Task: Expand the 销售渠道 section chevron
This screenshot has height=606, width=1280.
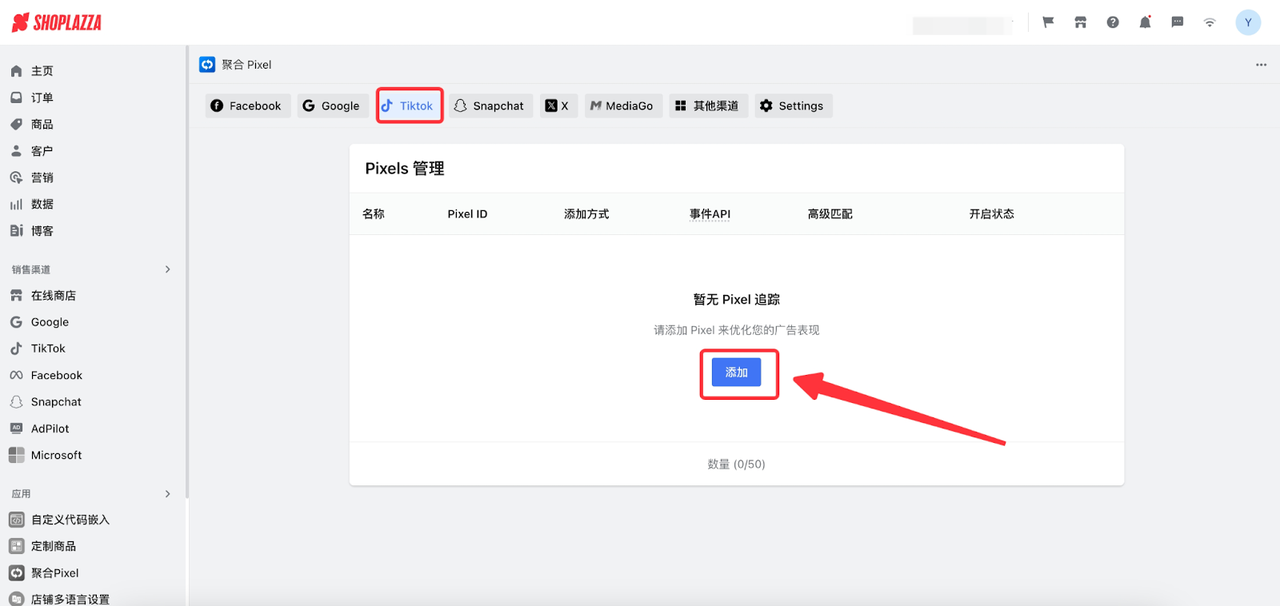Action: click(168, 269)
